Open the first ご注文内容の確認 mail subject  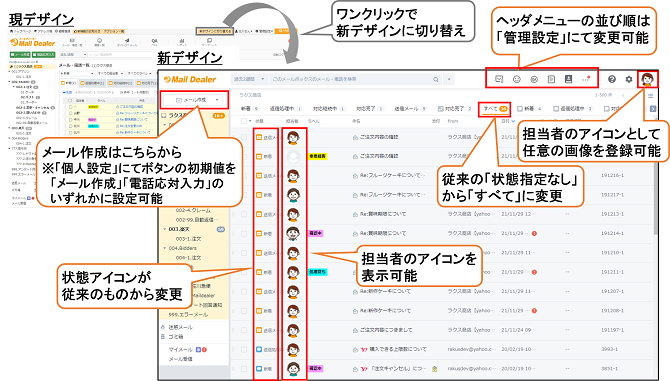point(379,137)
